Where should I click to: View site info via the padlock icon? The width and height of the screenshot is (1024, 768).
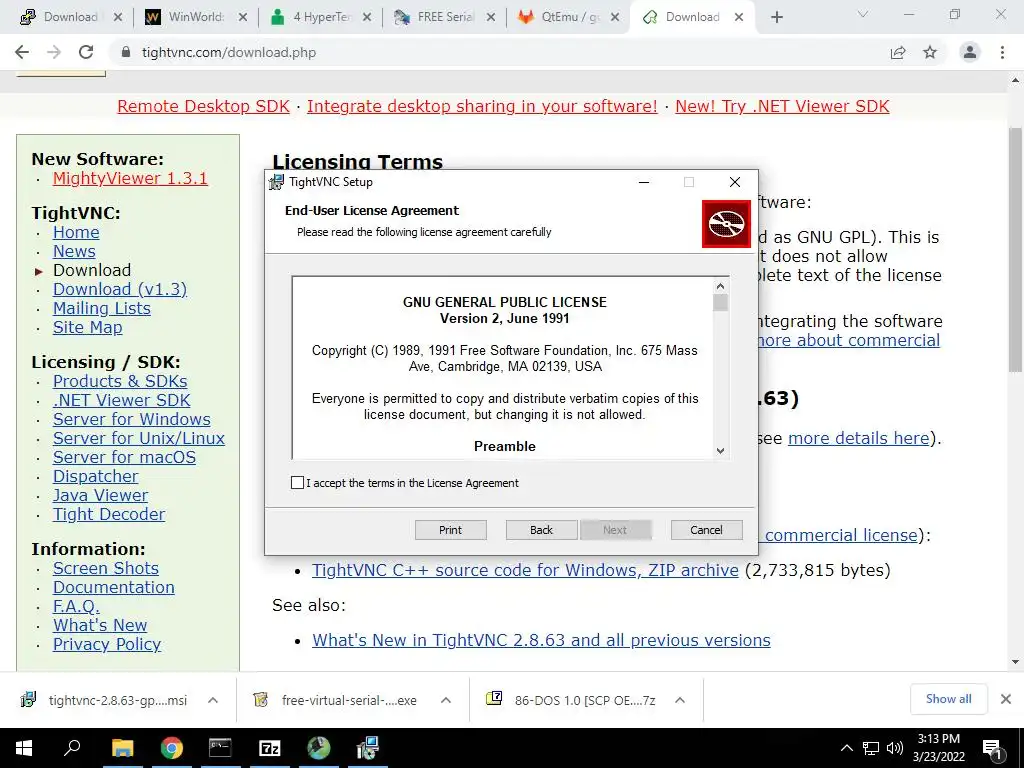(x=126, y=52)
